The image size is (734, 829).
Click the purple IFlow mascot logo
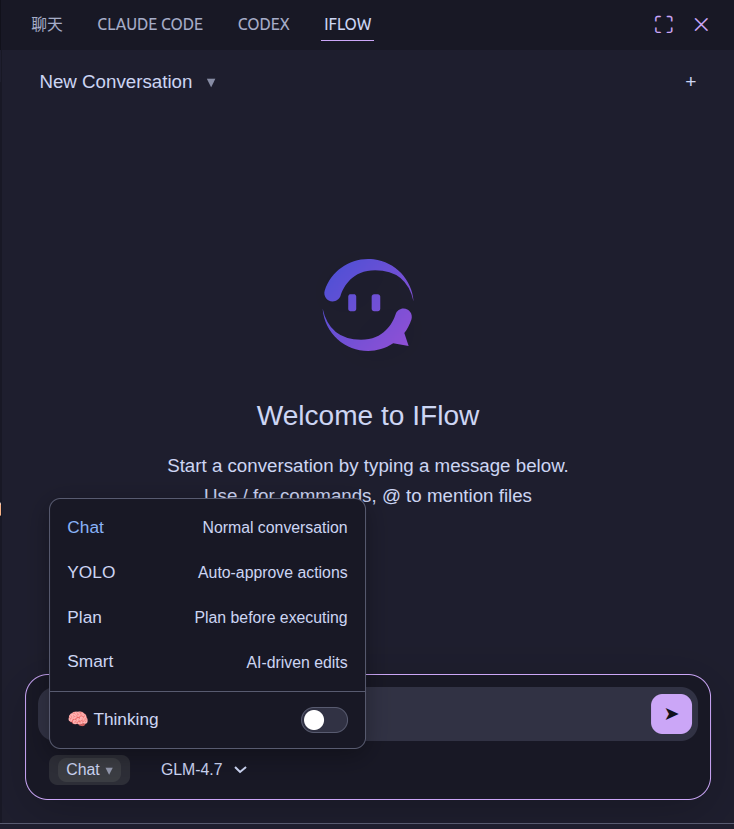[367, 304]
